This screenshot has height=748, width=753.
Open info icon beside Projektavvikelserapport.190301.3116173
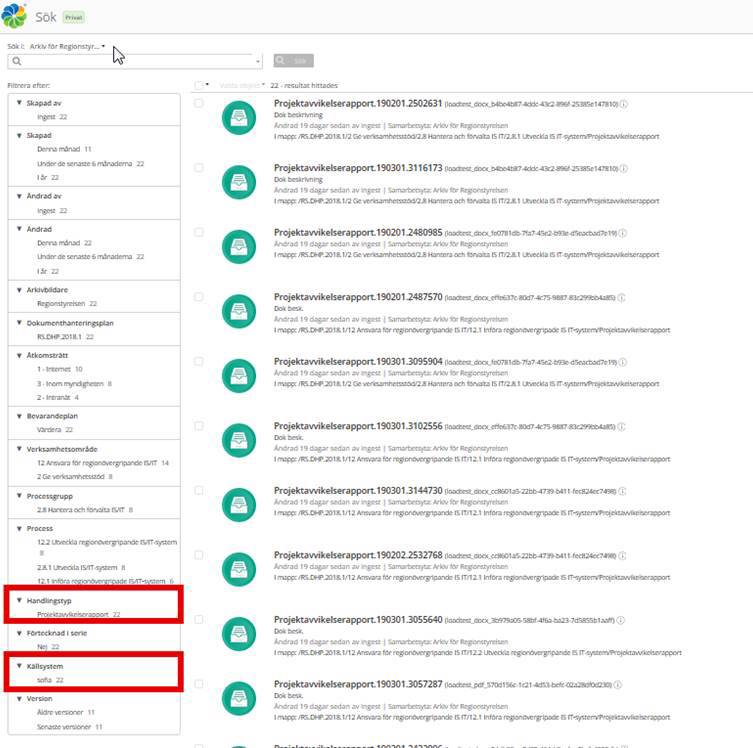[x=624, y=168]
